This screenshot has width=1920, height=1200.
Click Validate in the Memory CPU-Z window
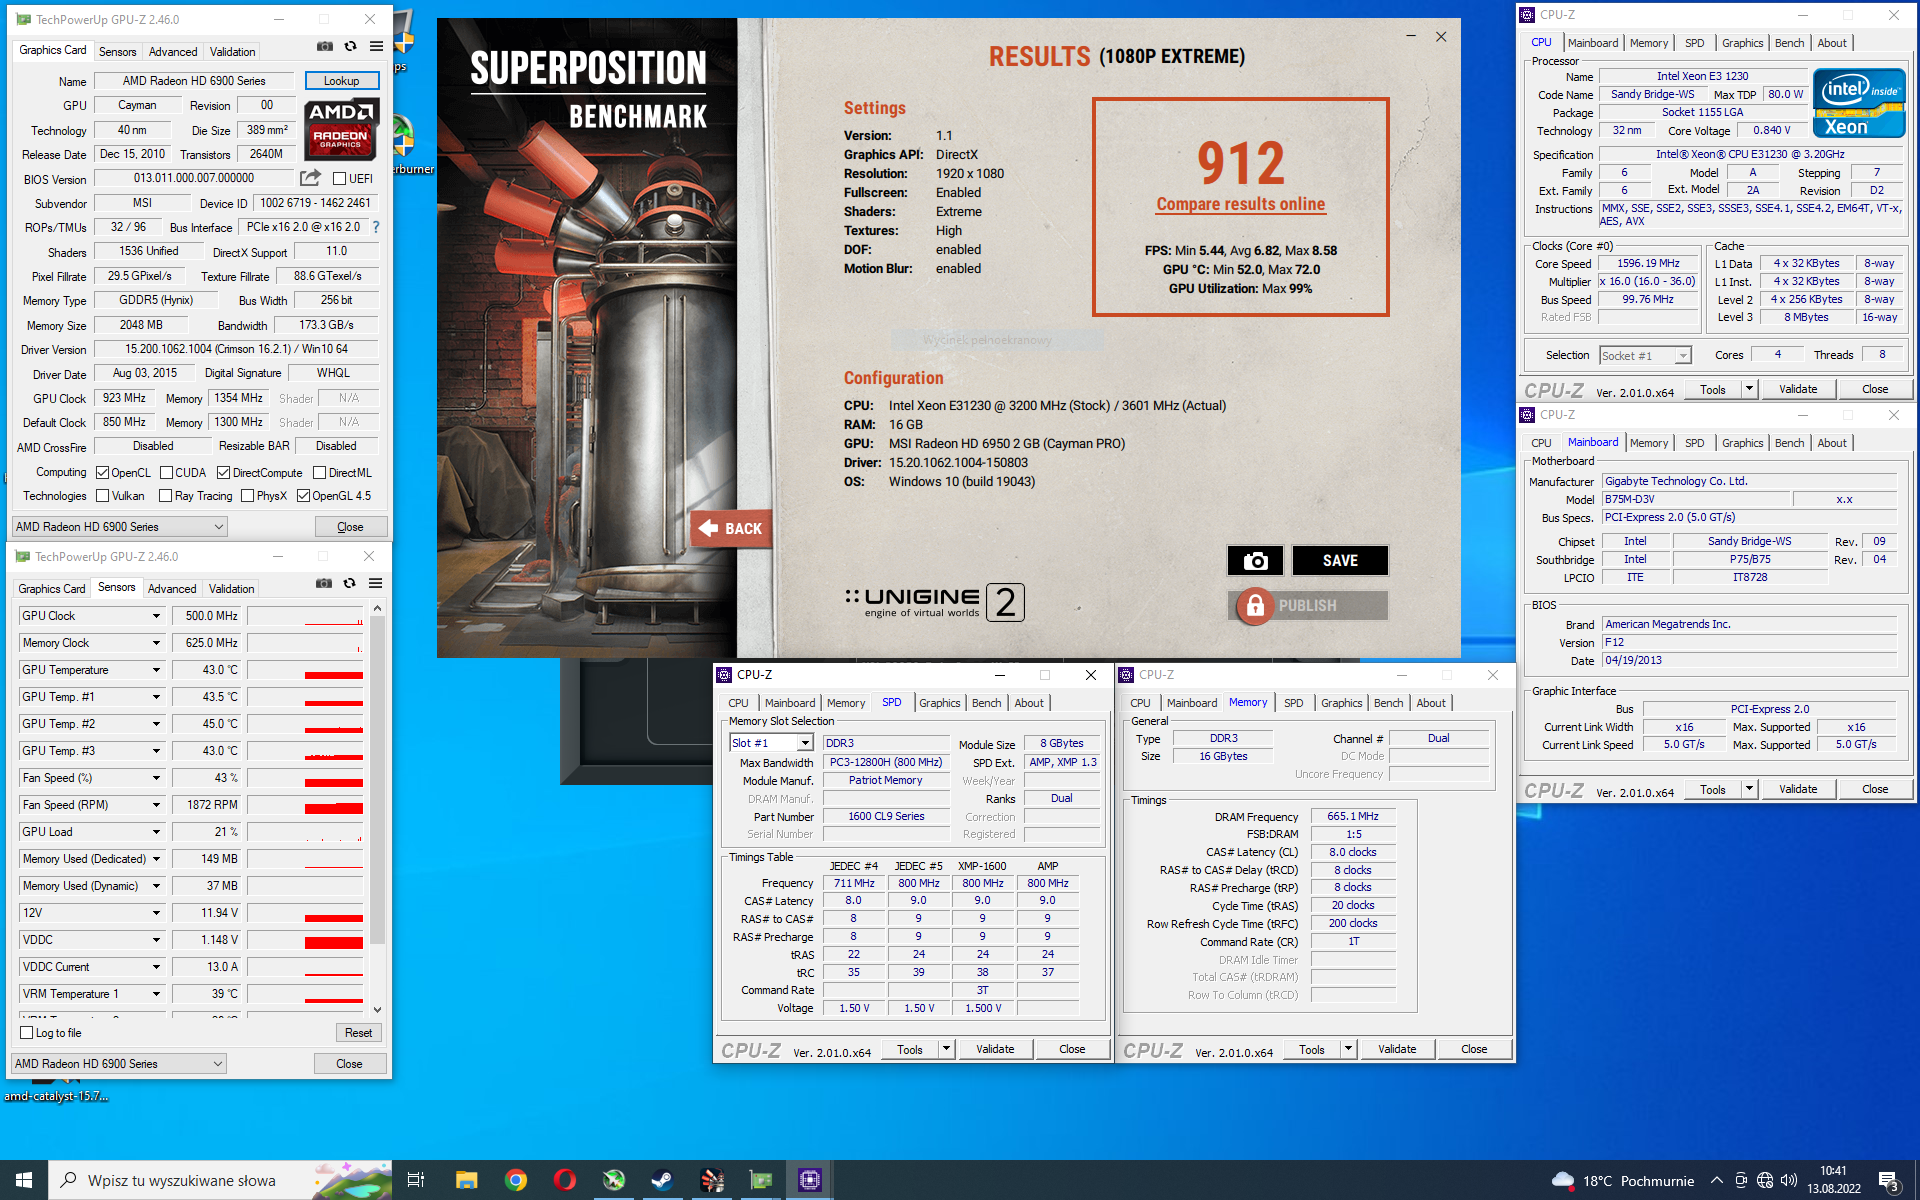[1397, 1049]
